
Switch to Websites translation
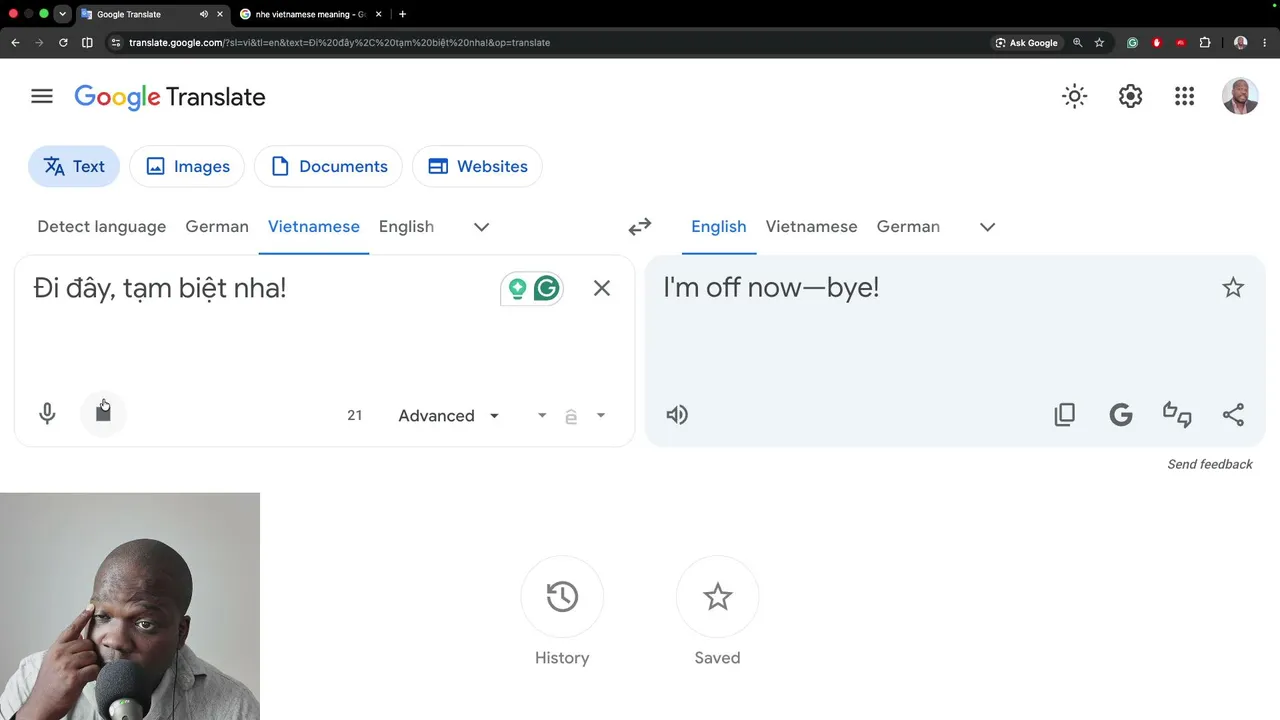coord(477,166)
